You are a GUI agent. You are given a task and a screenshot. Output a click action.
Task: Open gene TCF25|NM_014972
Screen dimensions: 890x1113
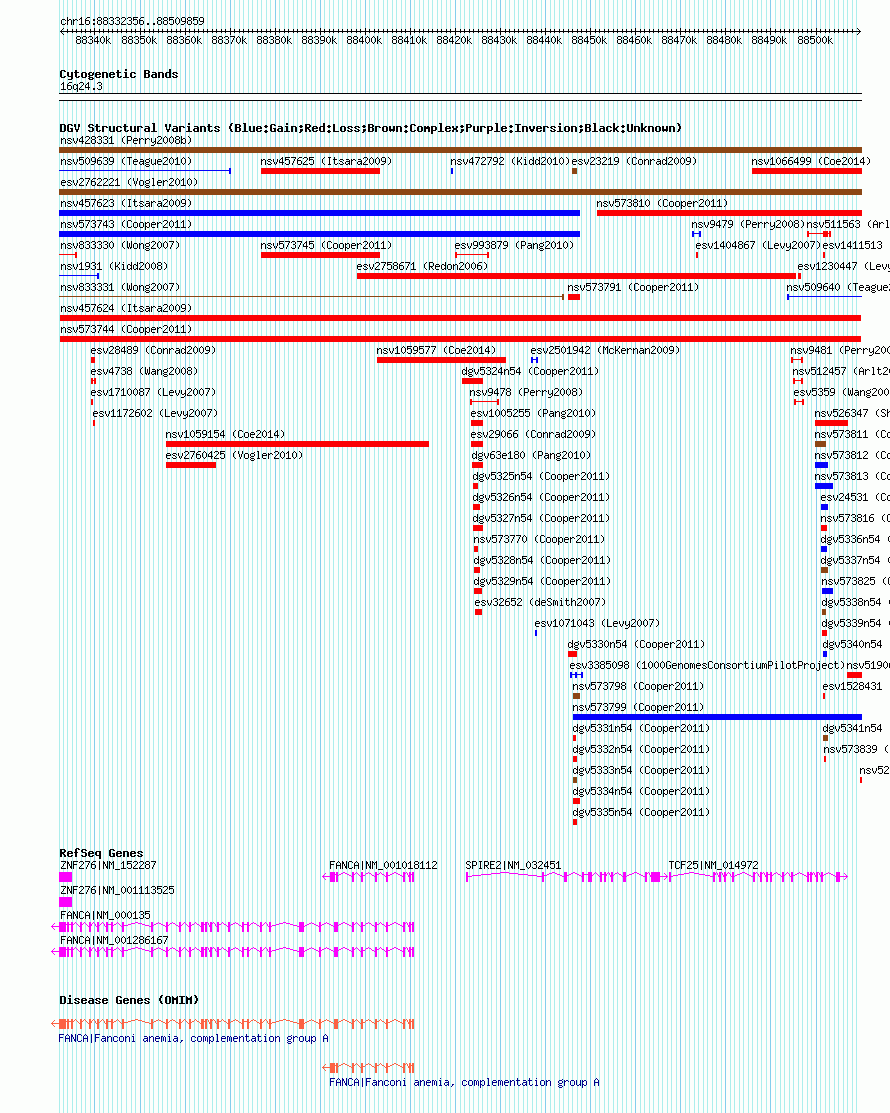[x=713, y=866]
